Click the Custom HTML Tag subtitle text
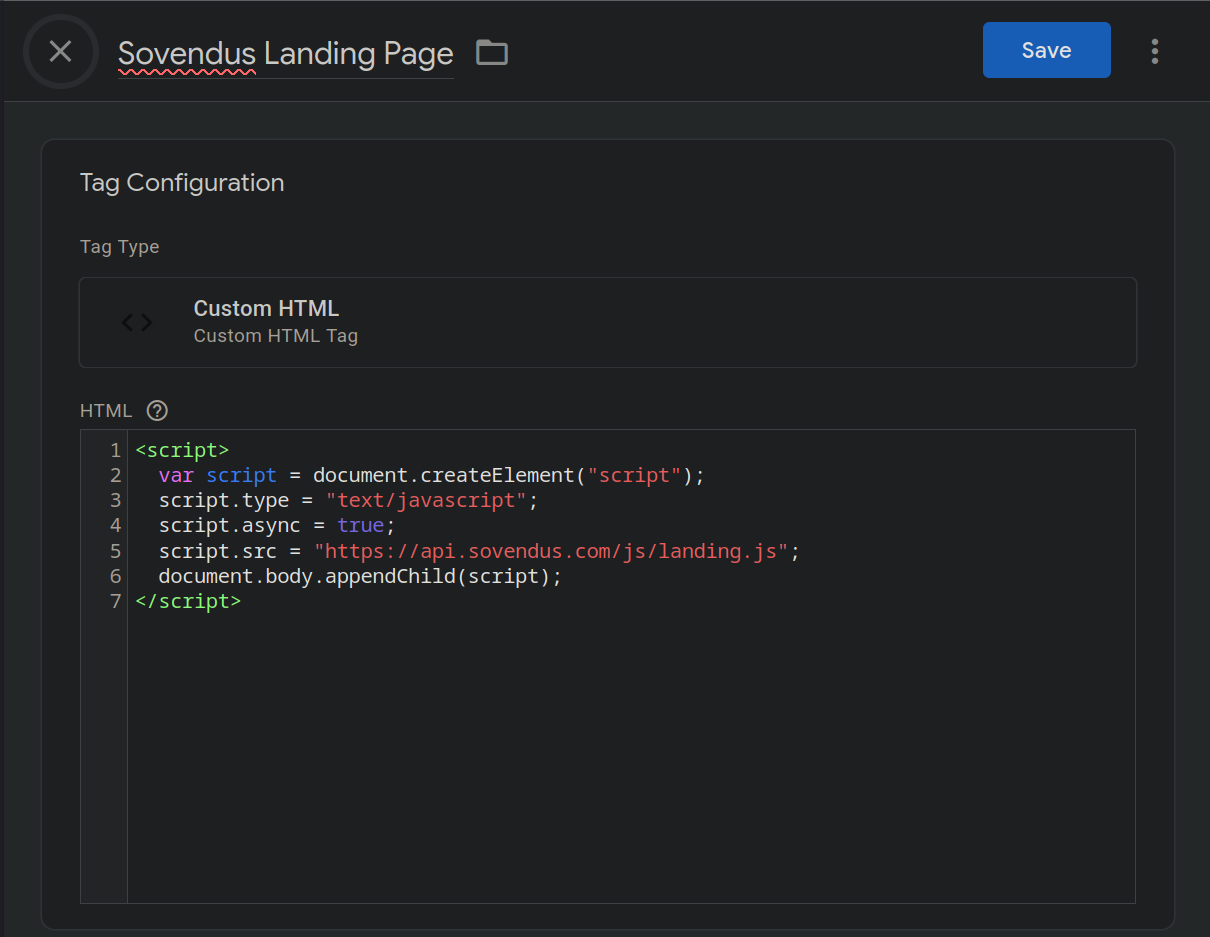 (276, 336)
